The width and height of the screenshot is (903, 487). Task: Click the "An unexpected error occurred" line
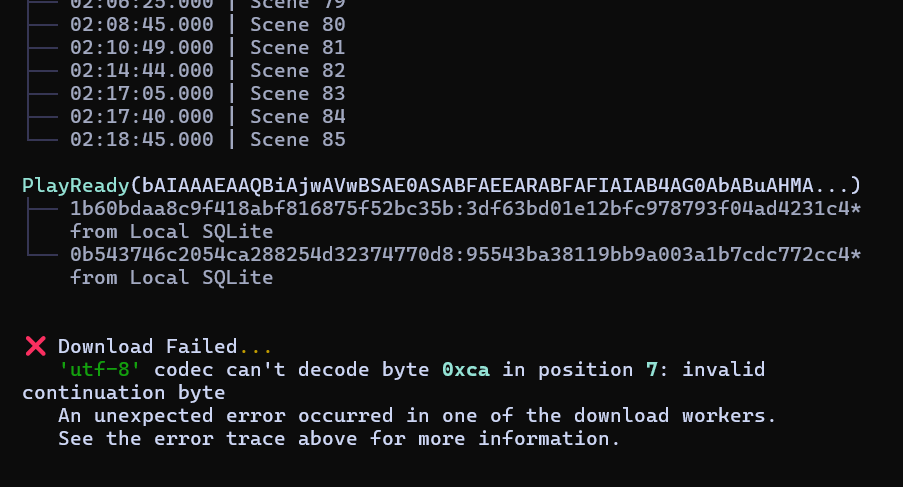(x=417, y=415)
